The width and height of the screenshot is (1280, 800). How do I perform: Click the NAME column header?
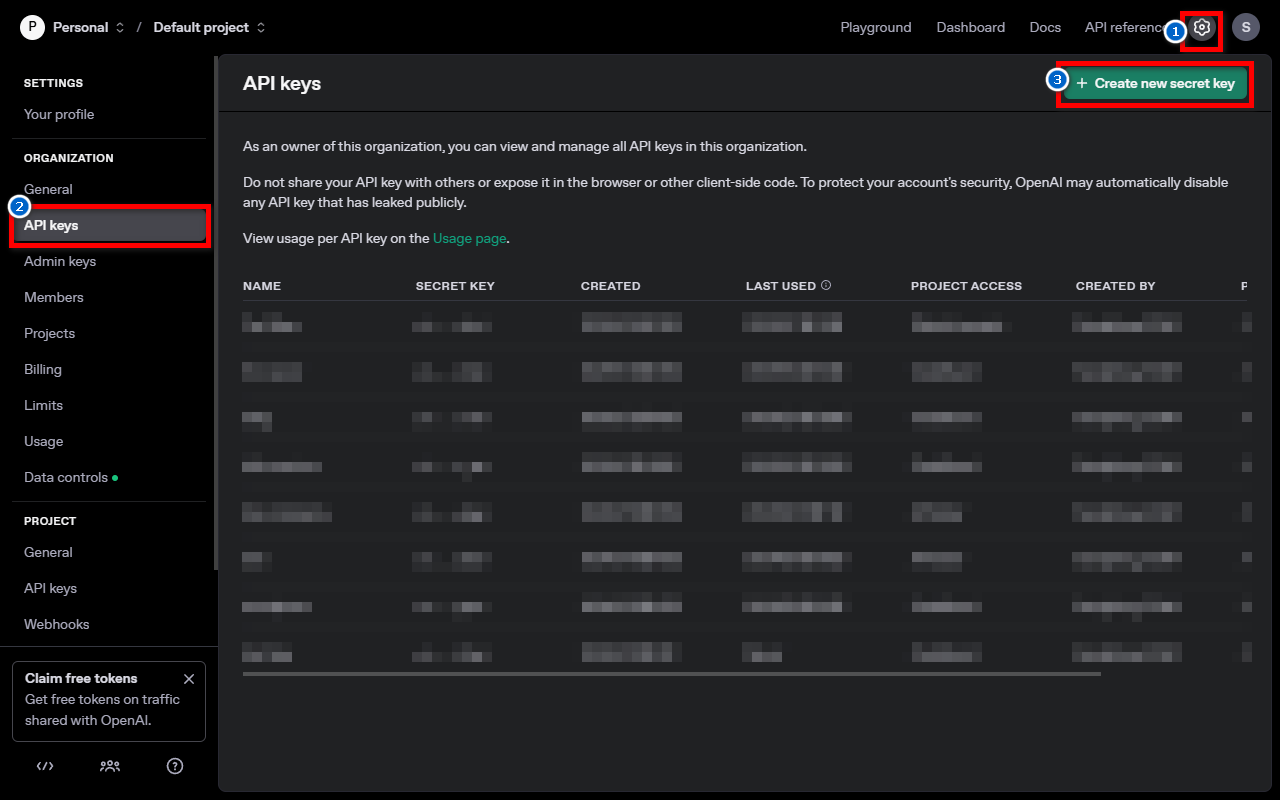262,286
